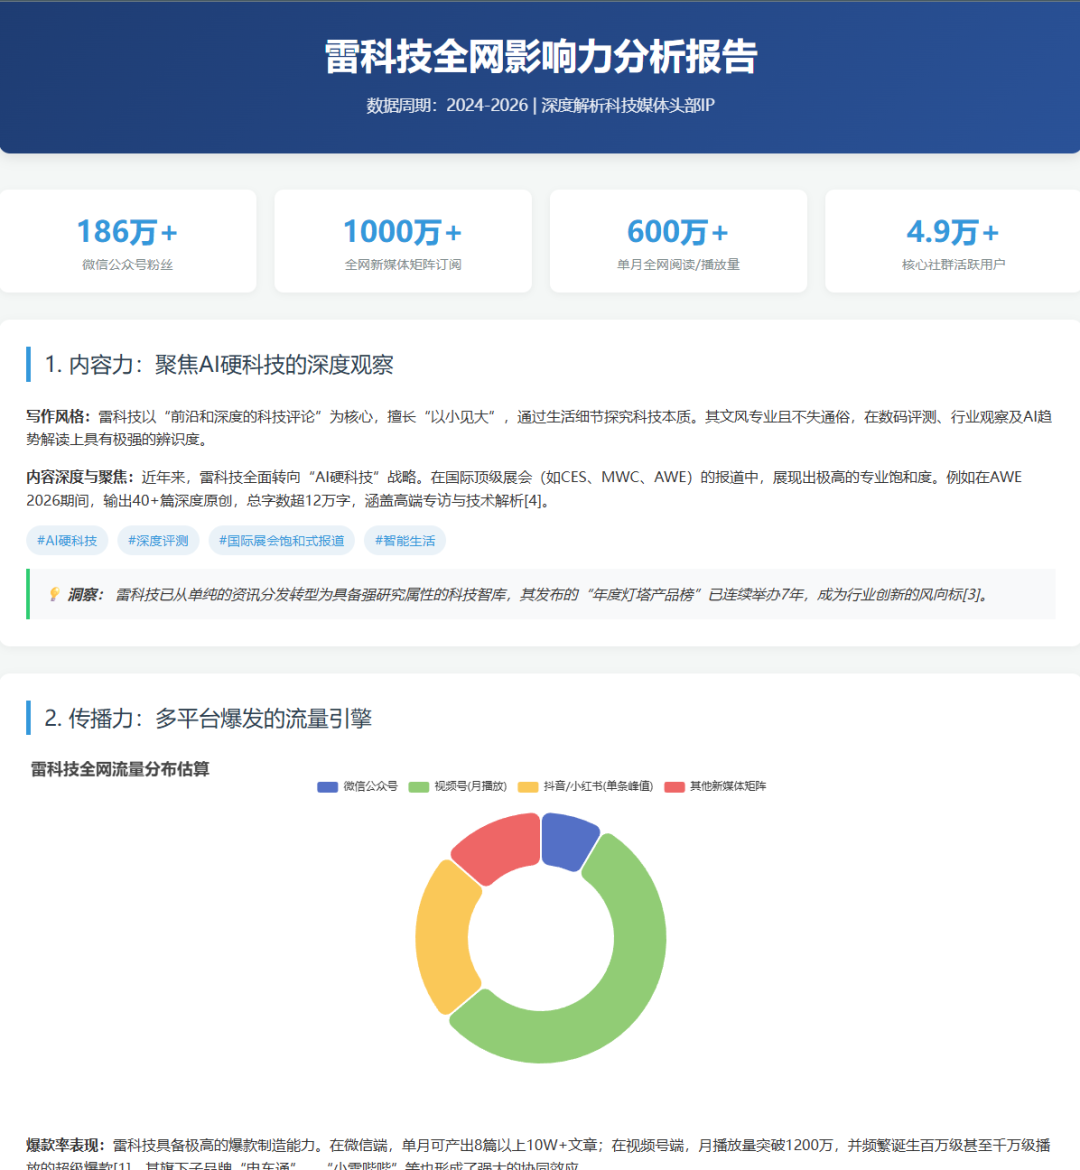Click the 1000万+ 全网新媒体矩阵订阅 card
The height and width of the screenshot is (1170, 1080).
click(x=403, y=241)
